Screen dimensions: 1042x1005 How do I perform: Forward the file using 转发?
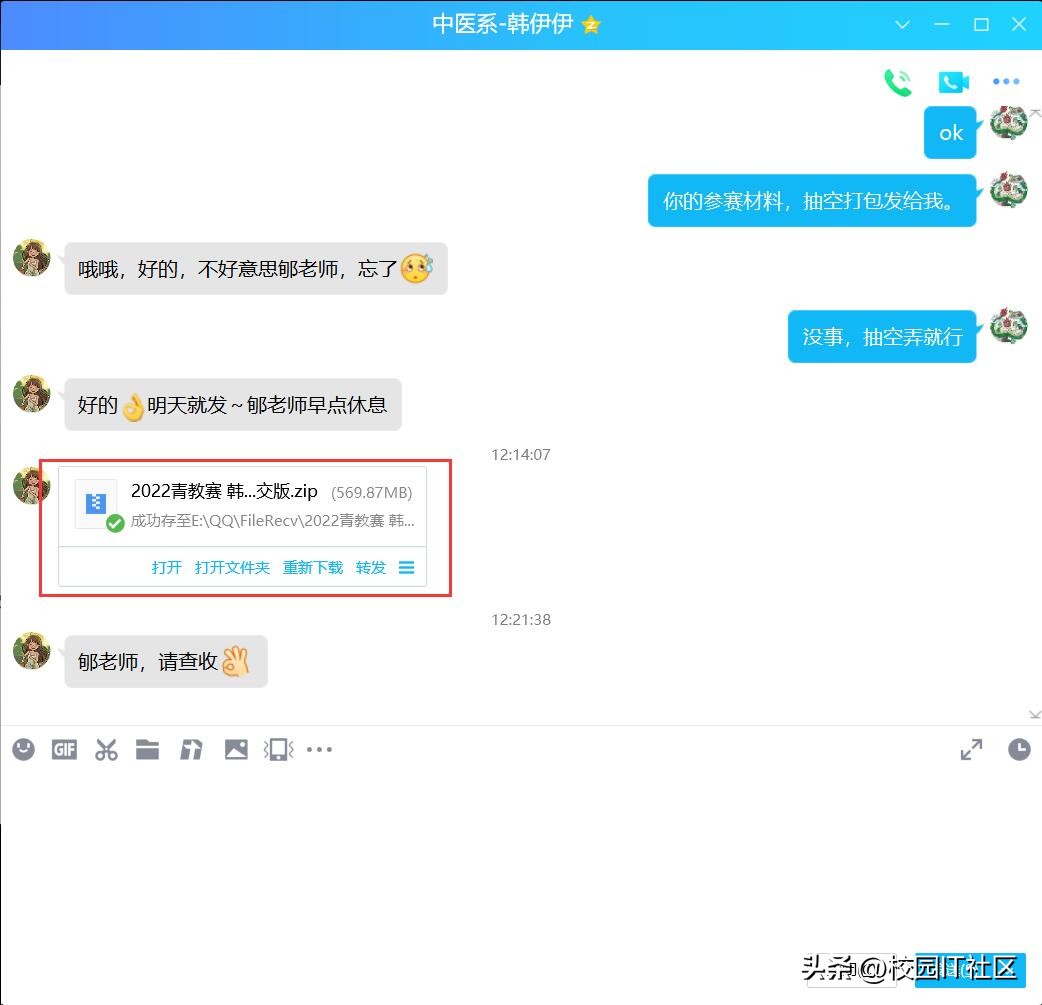[x=370, y=567]
